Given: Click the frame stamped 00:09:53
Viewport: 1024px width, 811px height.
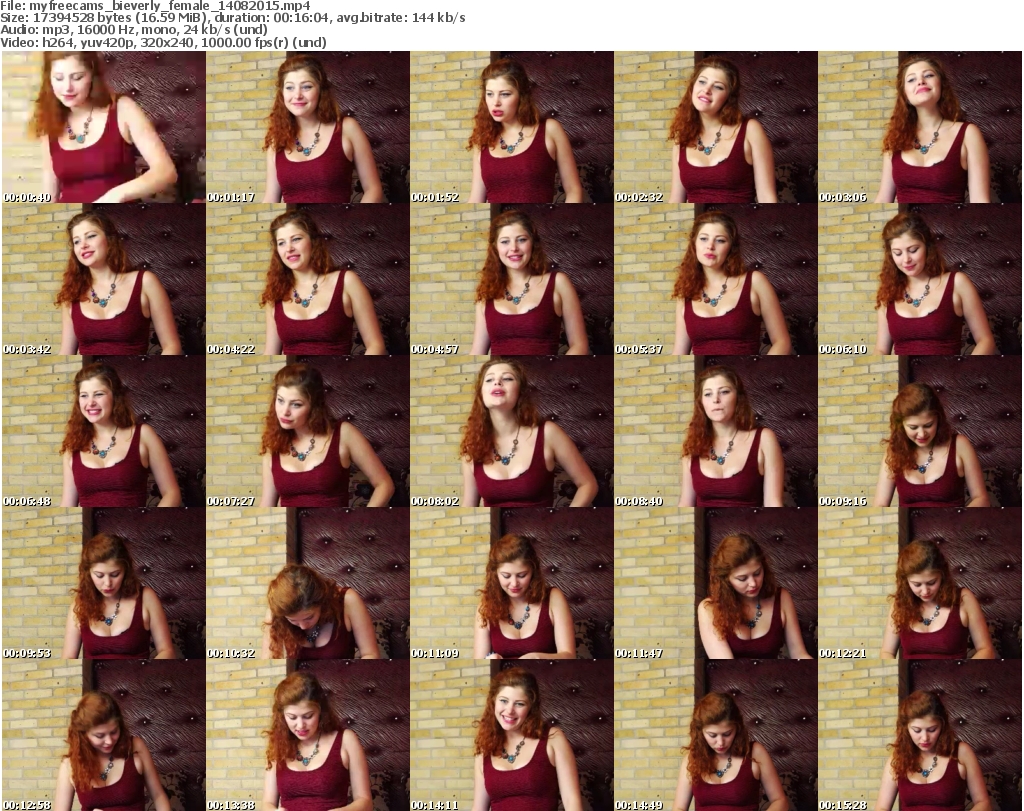Looking at the screenshot, I should click(x=104, y=583).
